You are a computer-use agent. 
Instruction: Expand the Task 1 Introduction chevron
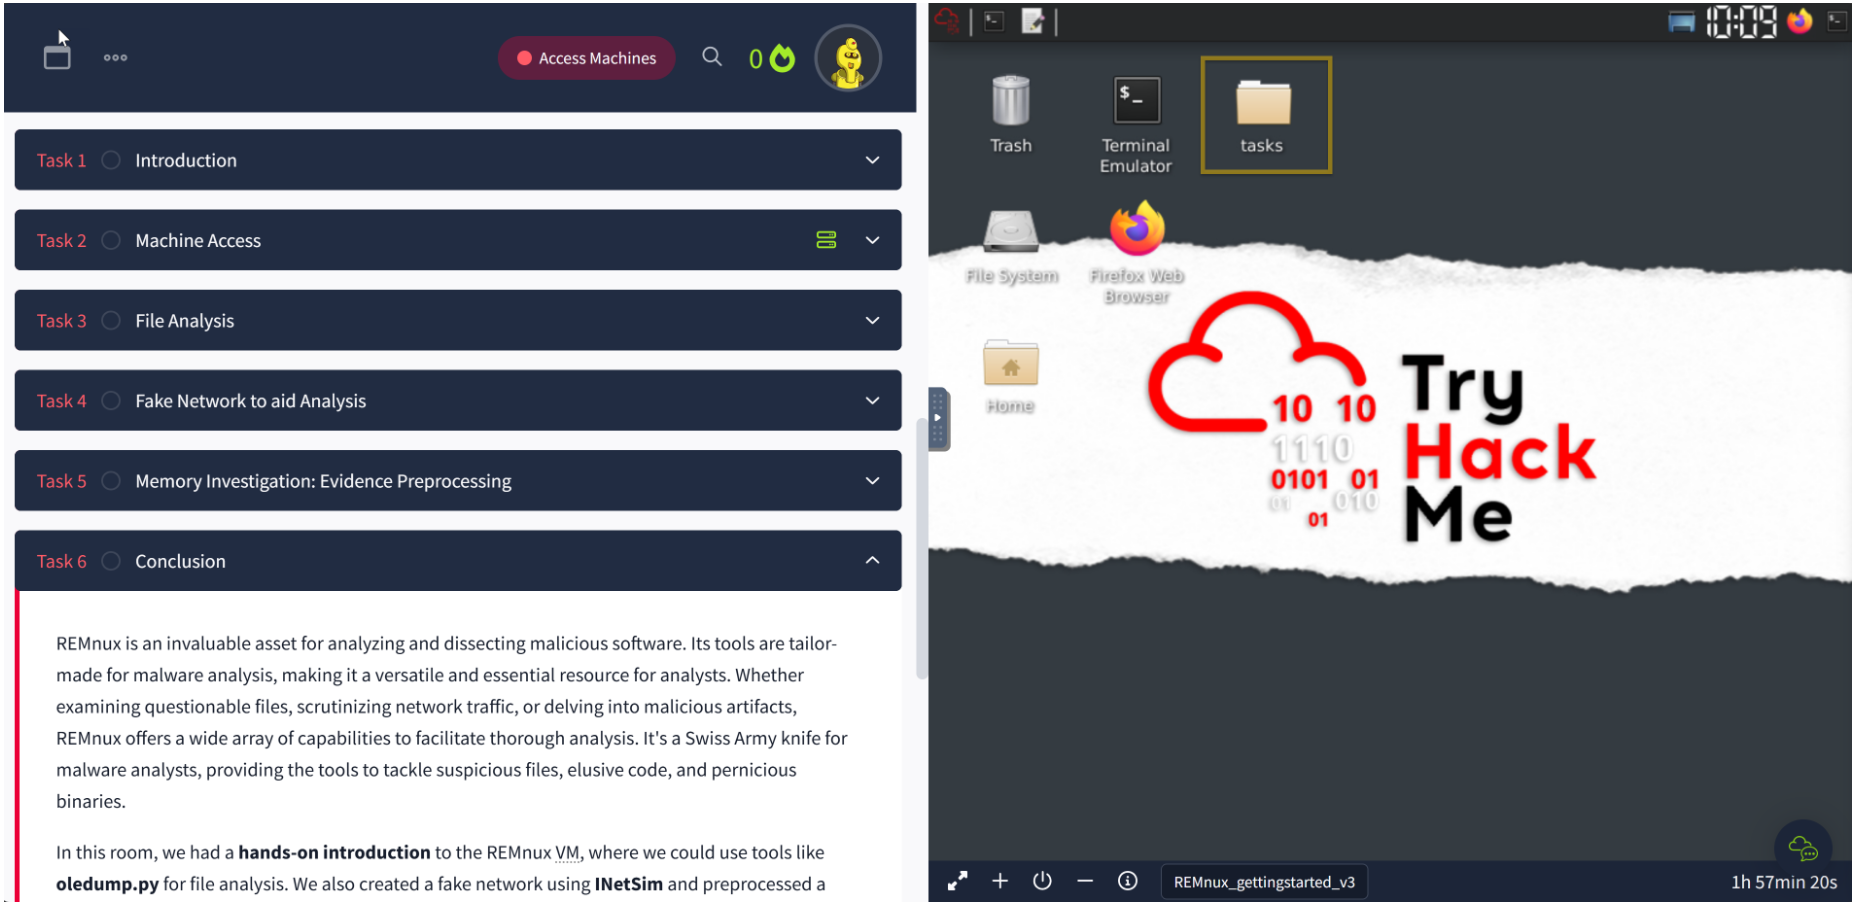[x=873, y=160]
